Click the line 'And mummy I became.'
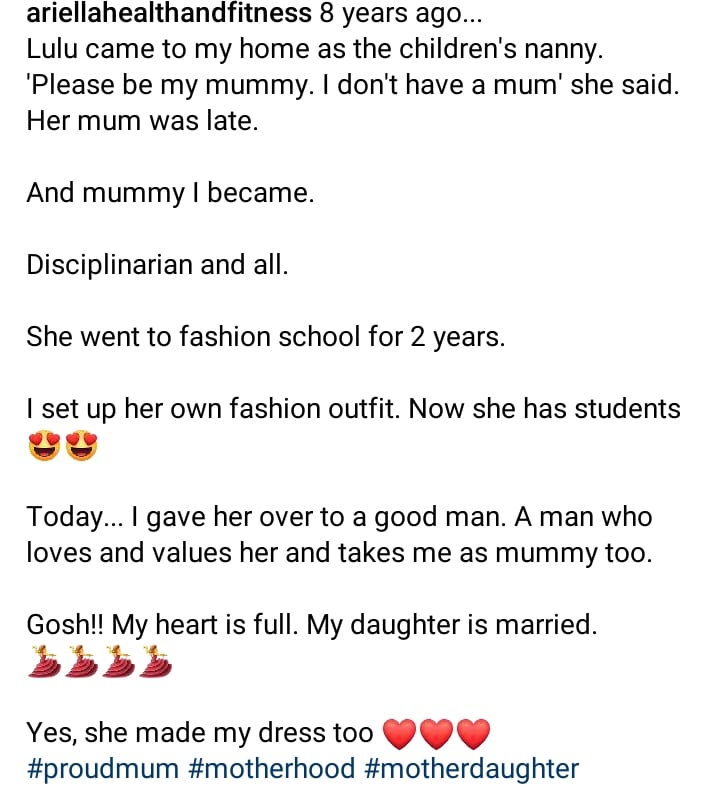Viewport: 720px width, 790px height. [x=170, y=193]
